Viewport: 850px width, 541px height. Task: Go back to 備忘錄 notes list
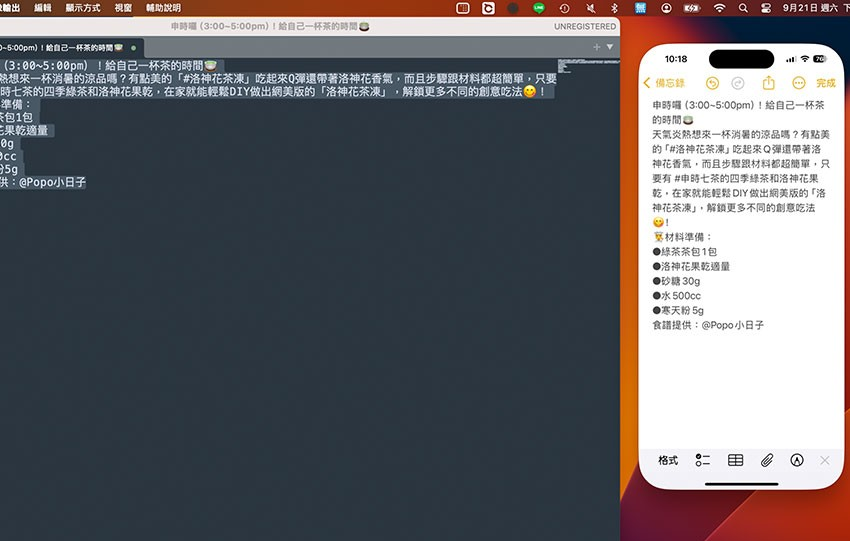(x=664, y=83)
